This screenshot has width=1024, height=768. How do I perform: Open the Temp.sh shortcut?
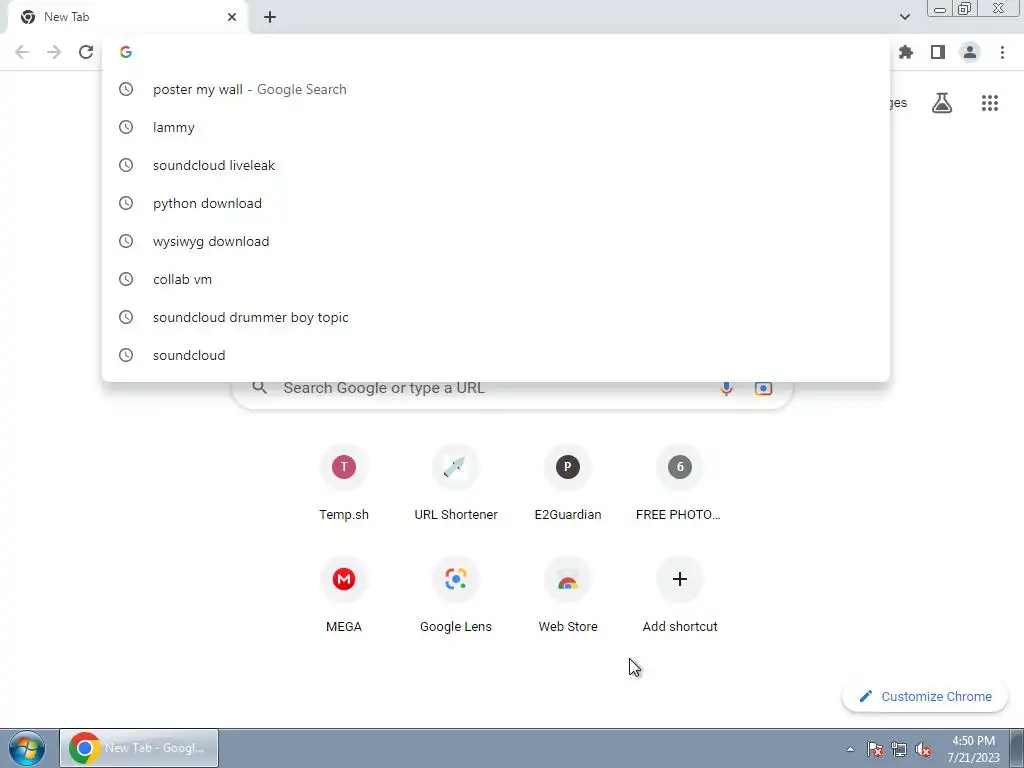[344, 483]
